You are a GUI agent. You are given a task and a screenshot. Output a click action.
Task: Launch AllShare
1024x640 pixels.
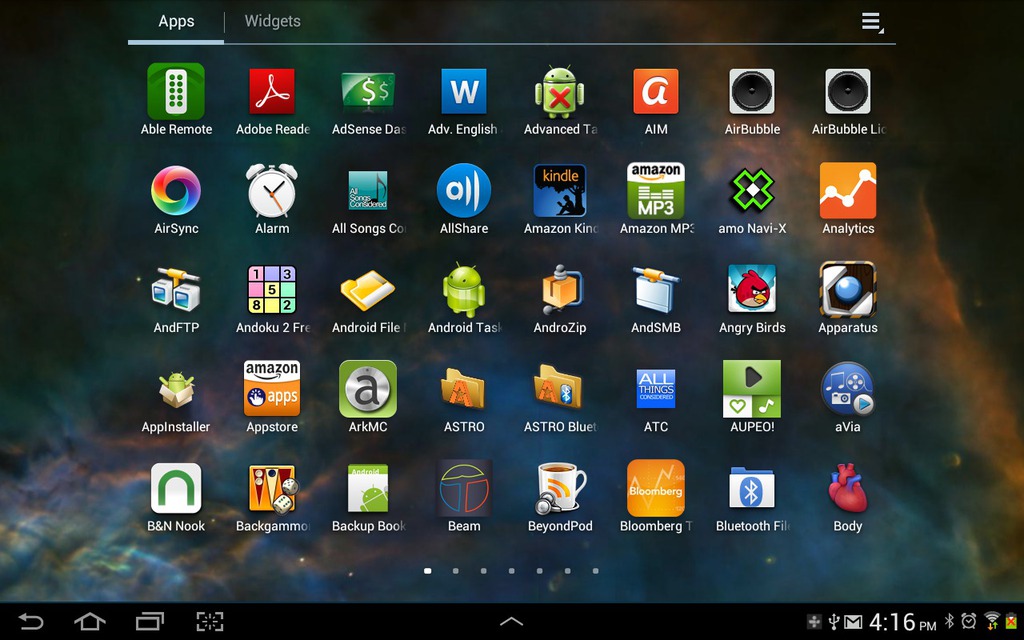click(x=464, y=191)
